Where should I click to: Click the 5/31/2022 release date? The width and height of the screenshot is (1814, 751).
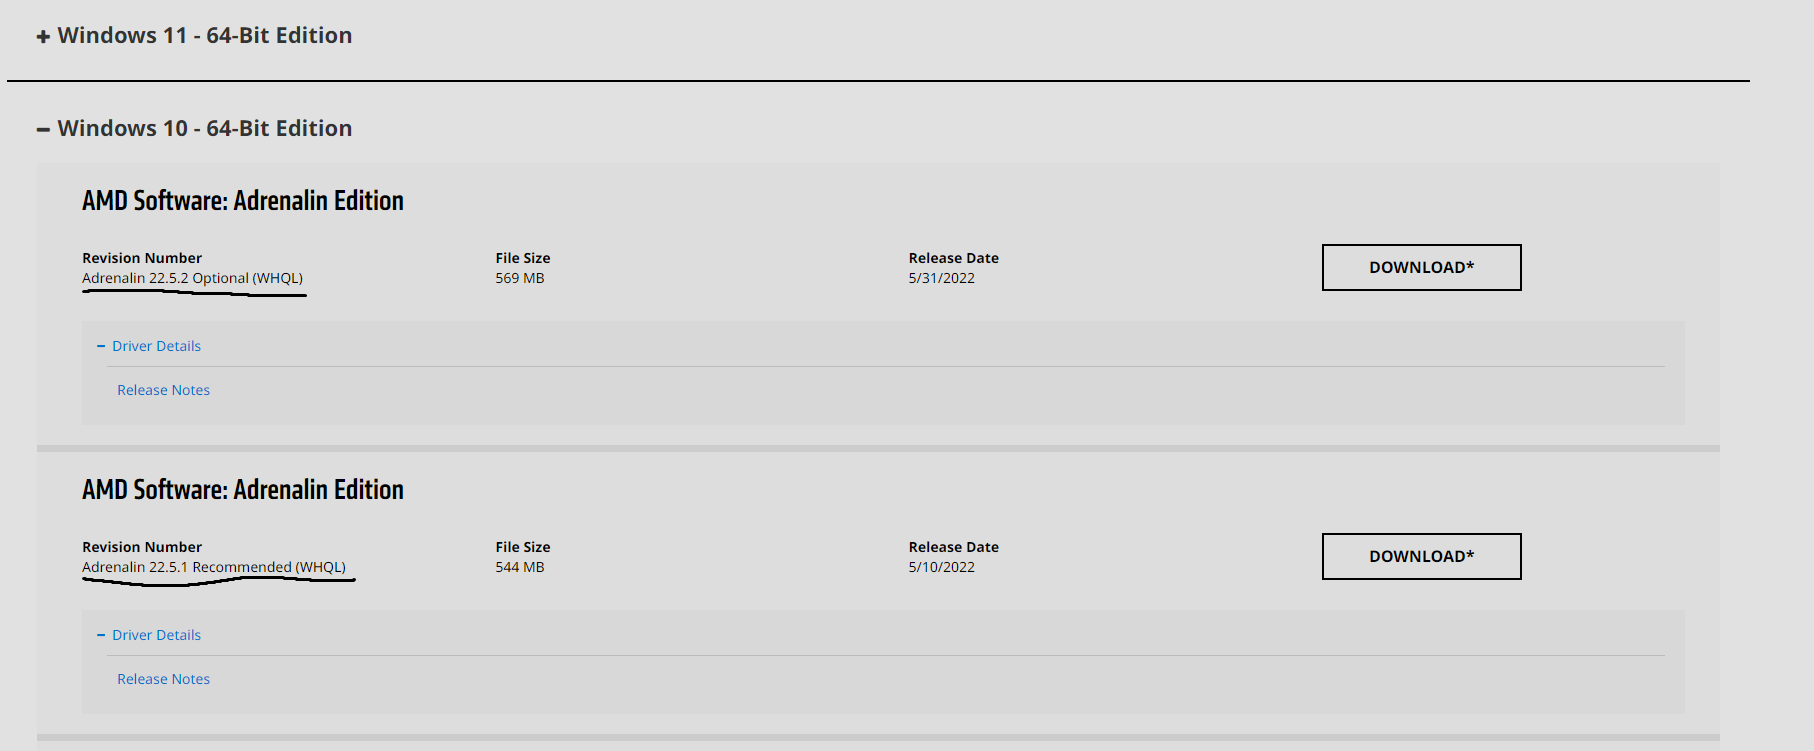[941, 278]
